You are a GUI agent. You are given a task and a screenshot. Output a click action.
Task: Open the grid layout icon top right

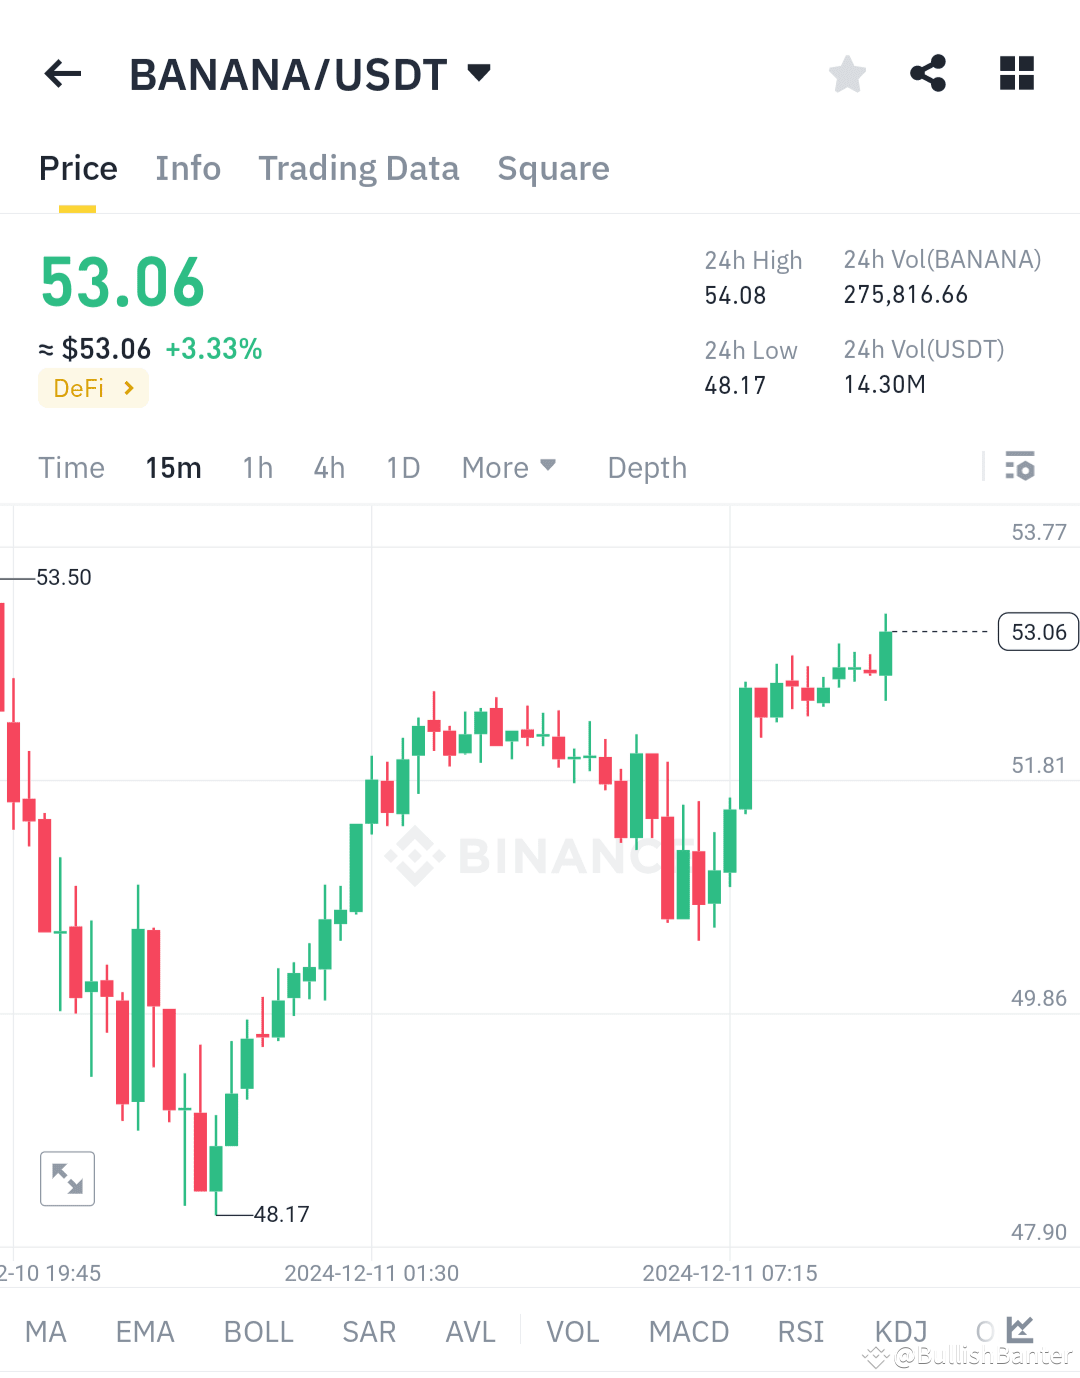[x=1017, y=73]
